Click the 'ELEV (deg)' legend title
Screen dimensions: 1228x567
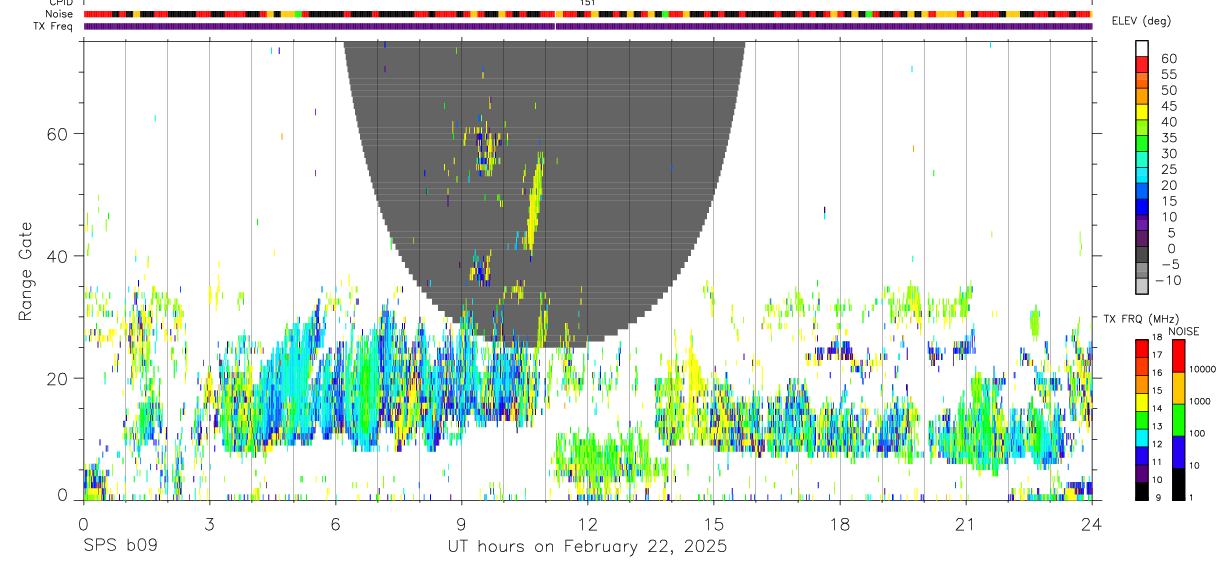tap(1142, 21)
